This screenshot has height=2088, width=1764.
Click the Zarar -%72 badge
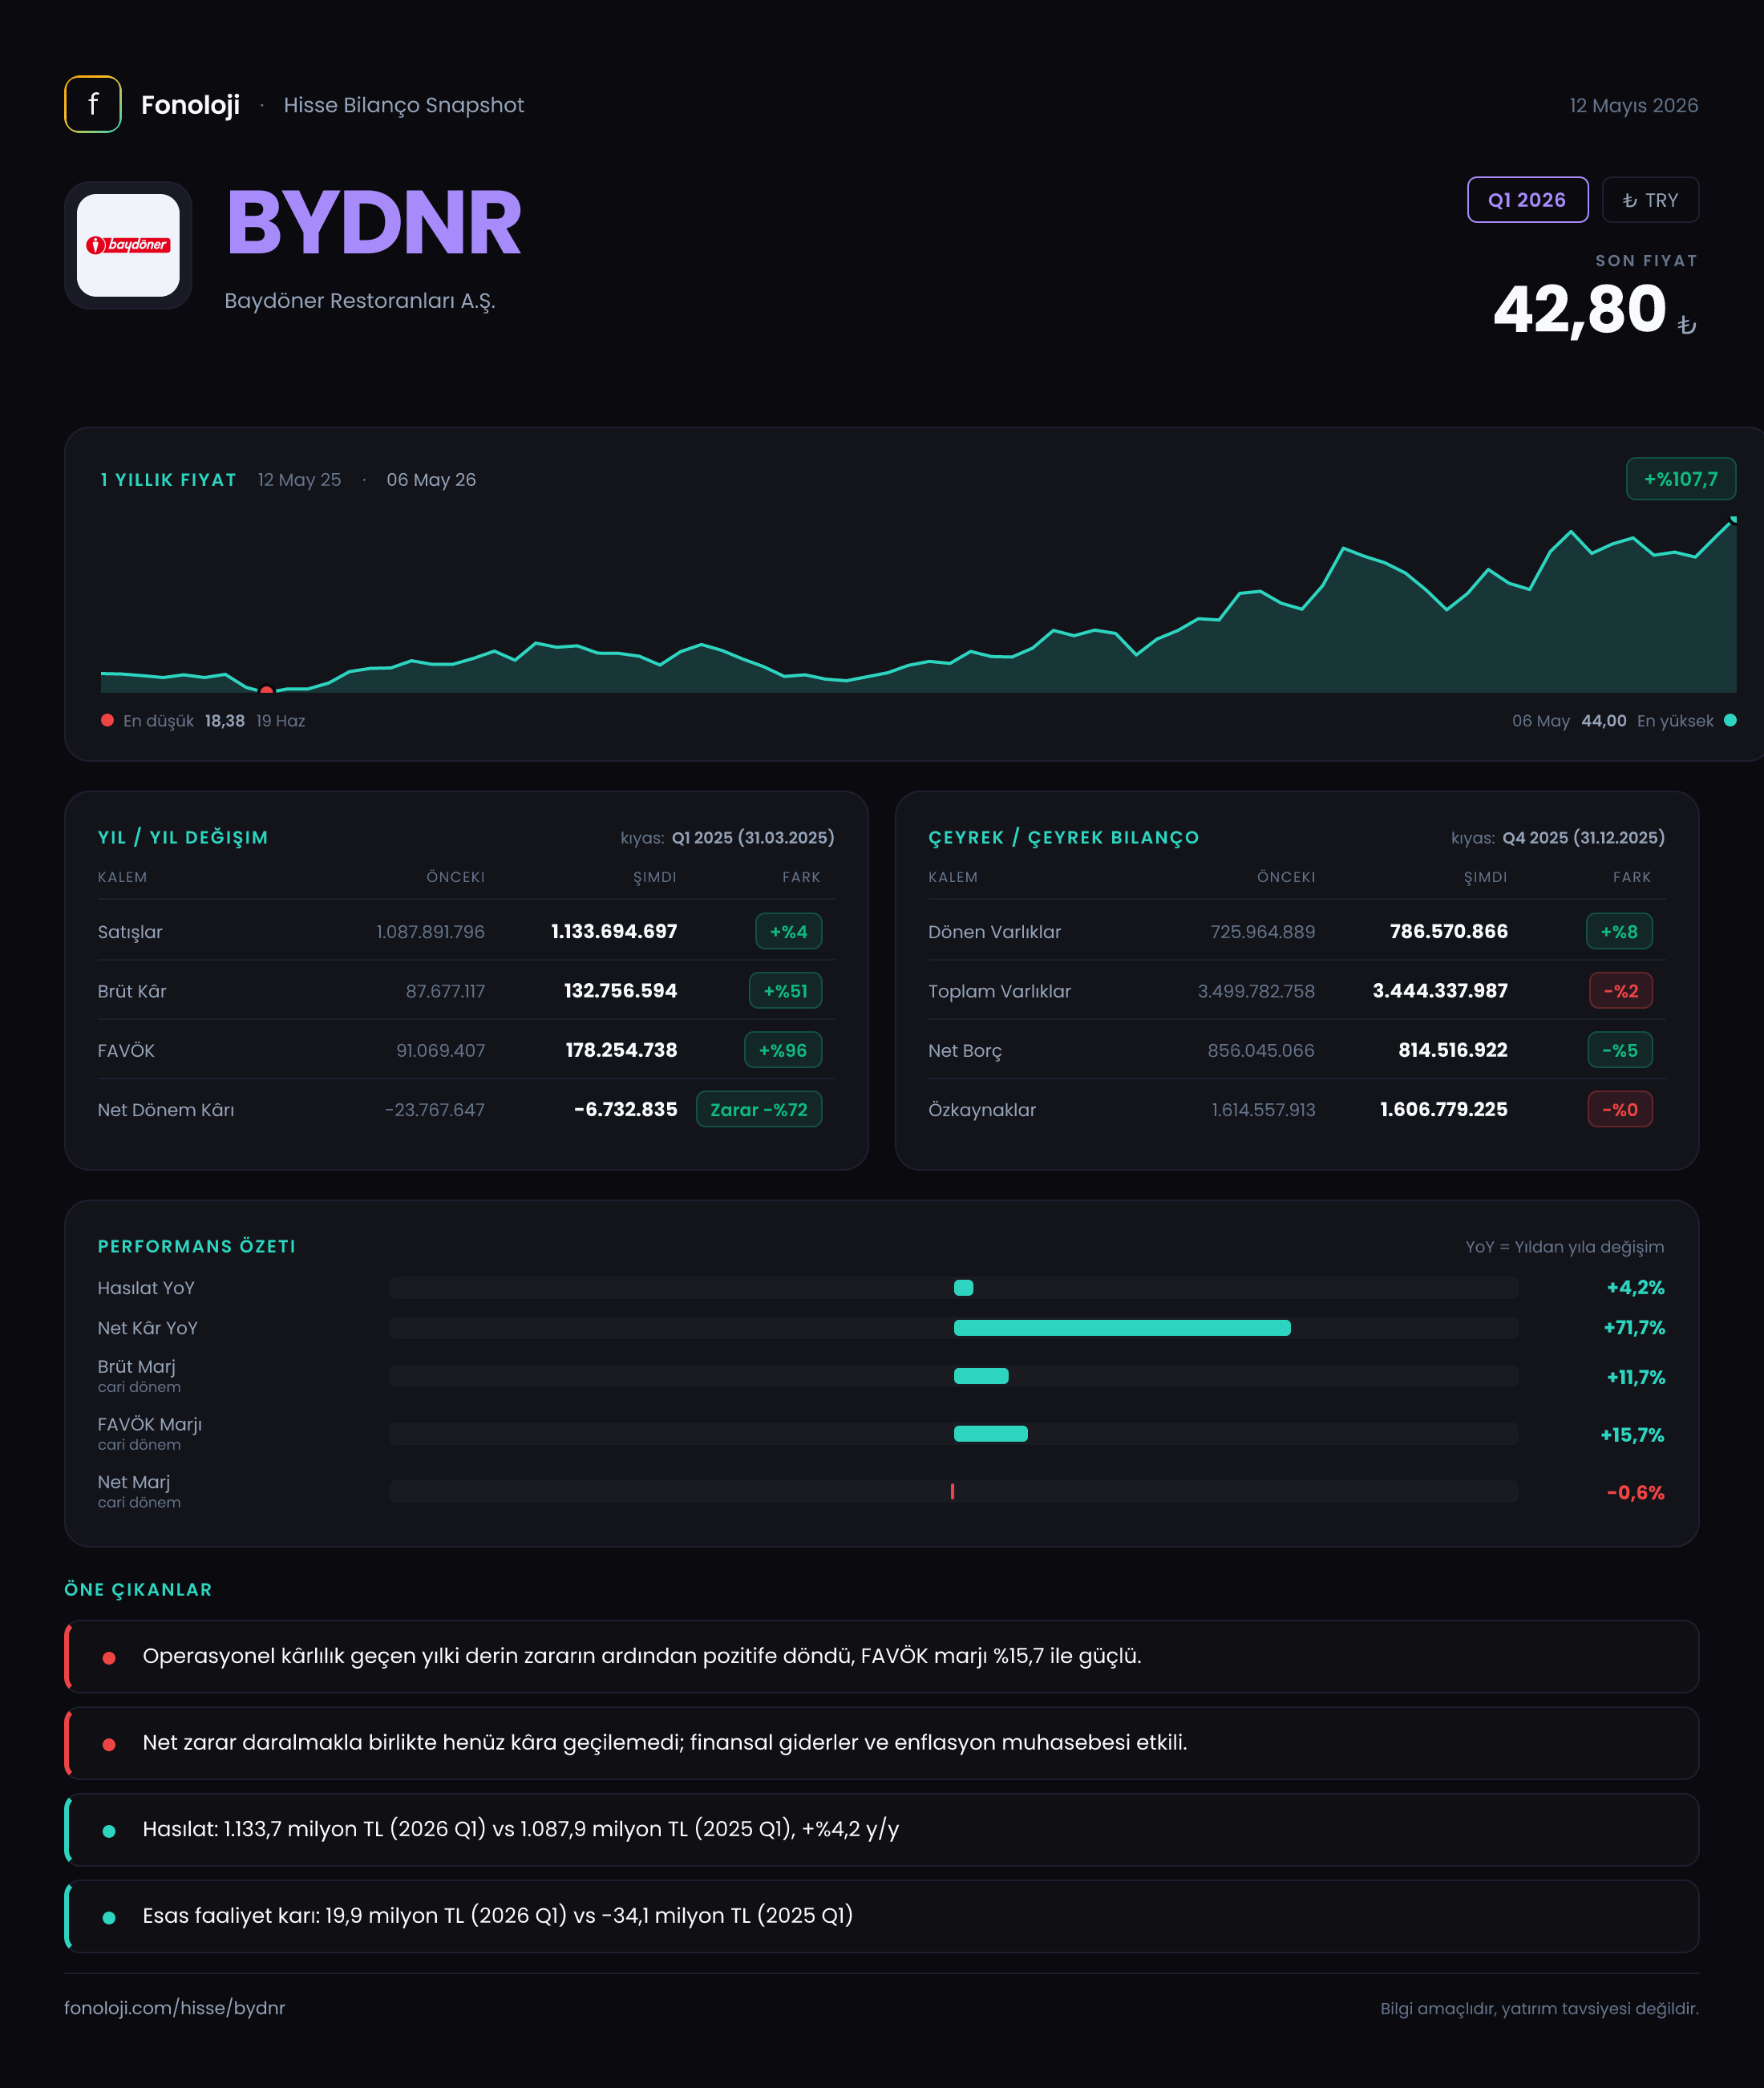[759, 1109]
